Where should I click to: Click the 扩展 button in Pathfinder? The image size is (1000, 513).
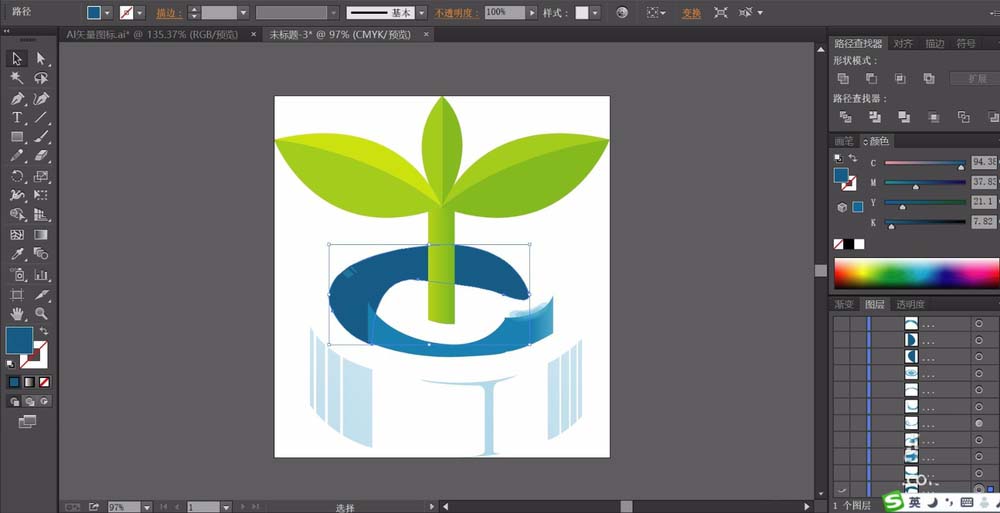[976, 78]
